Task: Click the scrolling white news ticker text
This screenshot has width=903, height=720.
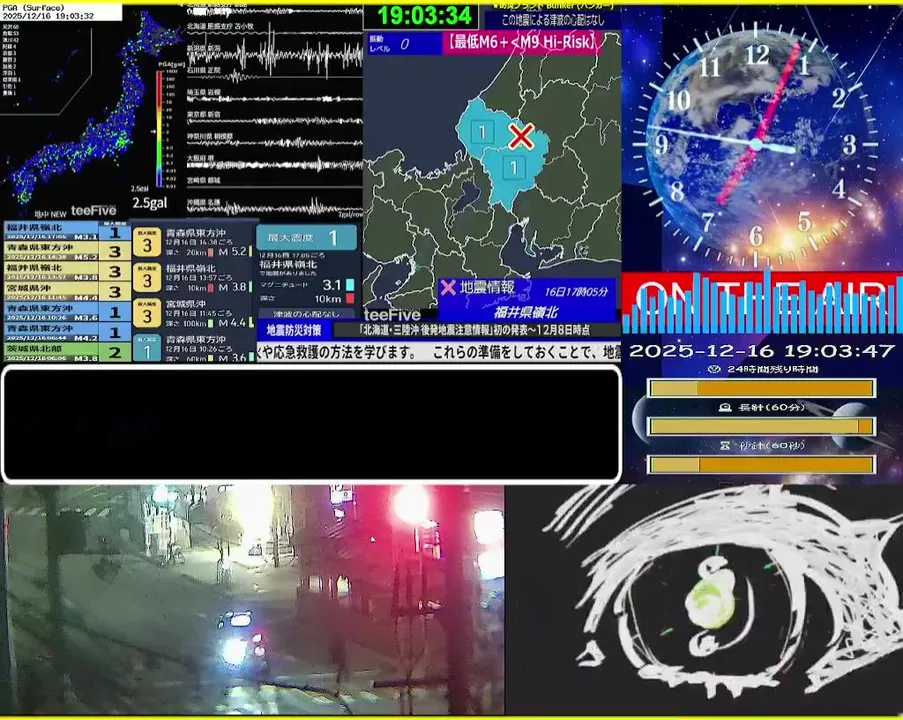Action: tap(439, 353)
